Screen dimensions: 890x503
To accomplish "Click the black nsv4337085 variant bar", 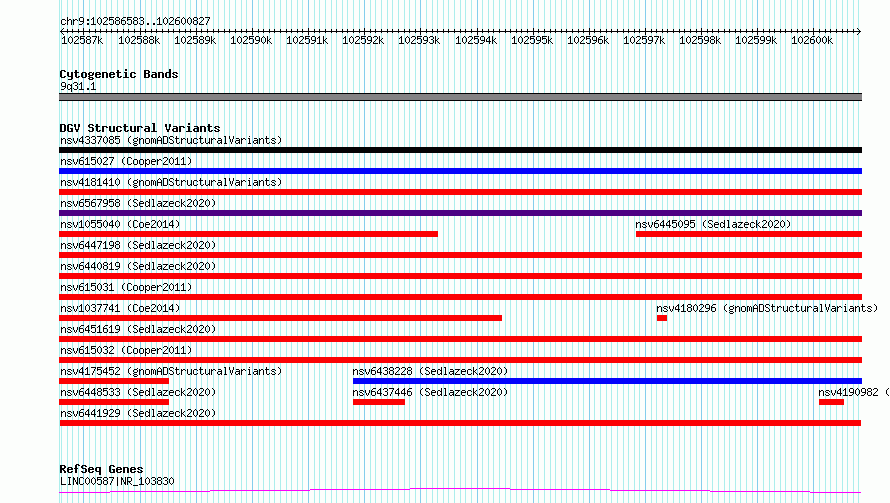I will [460, 150].
